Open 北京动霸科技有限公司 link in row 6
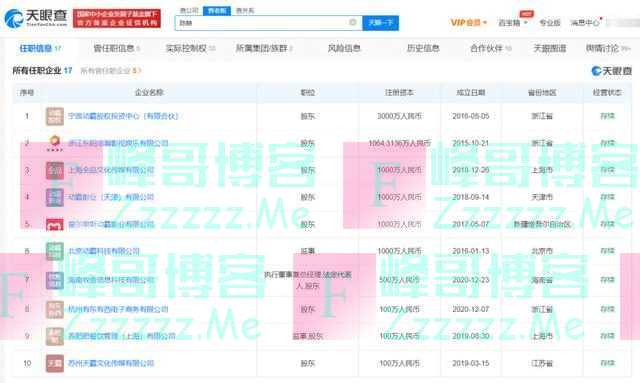This screenshot has height=383, width=640. click(104, 251)
